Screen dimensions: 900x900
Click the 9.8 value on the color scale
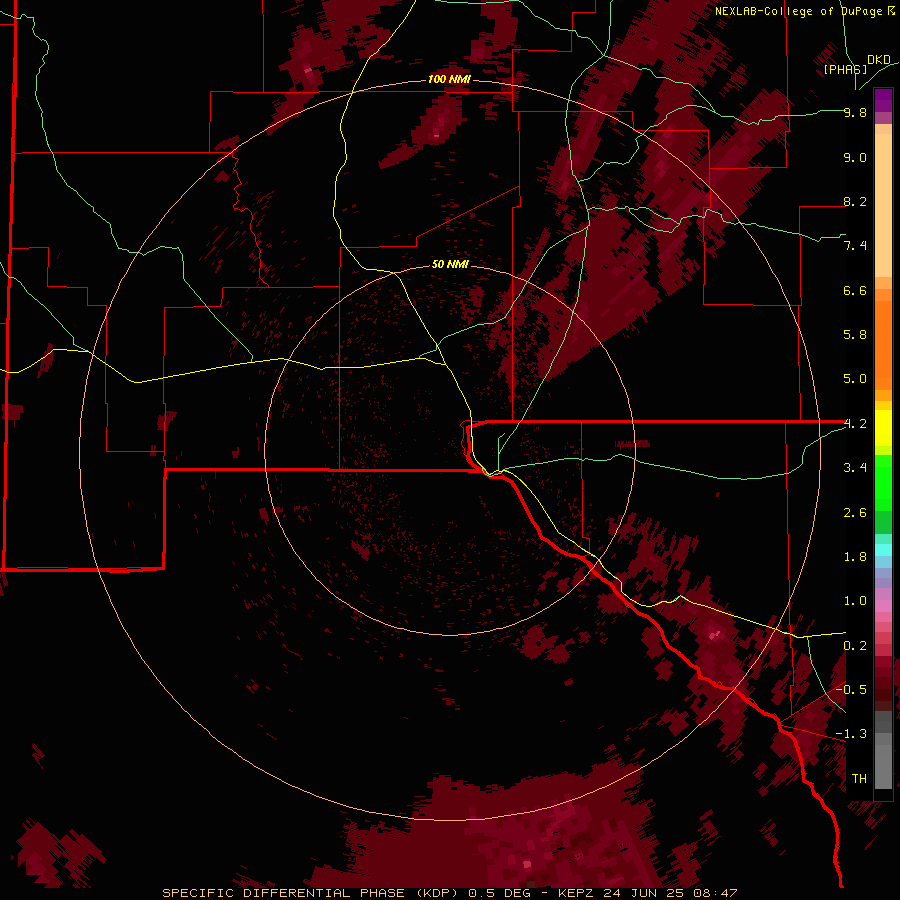point(855,112)
